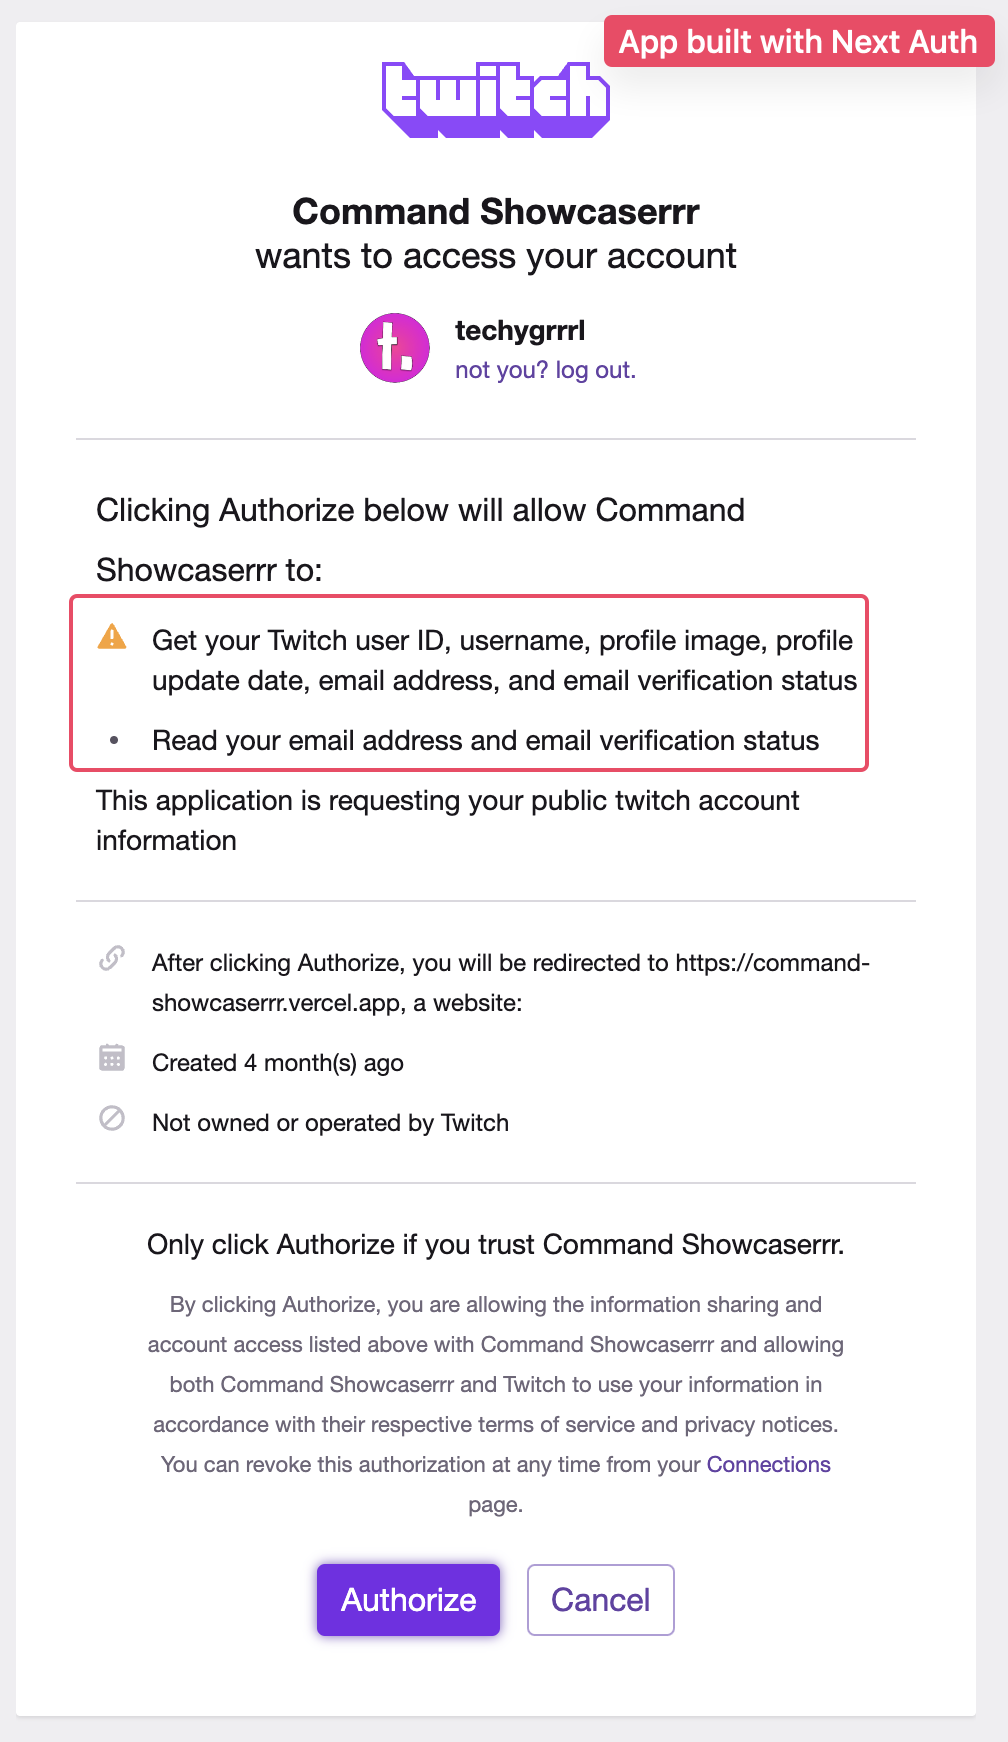Click the bullet beside the email address scope
Image resolution: width=1008 pixels, height=1742 pixels.
point(113,741)
